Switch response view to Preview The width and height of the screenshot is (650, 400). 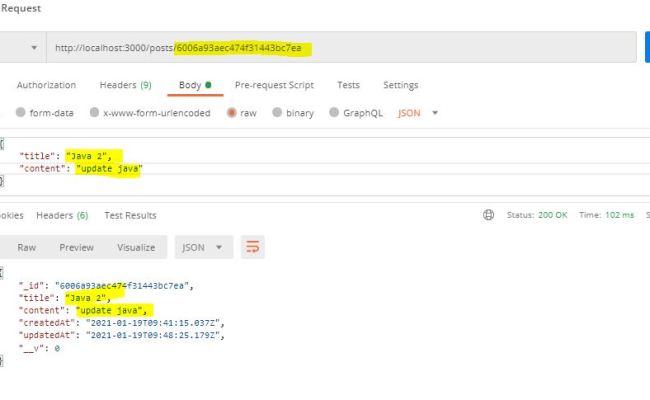coord(76,247)
